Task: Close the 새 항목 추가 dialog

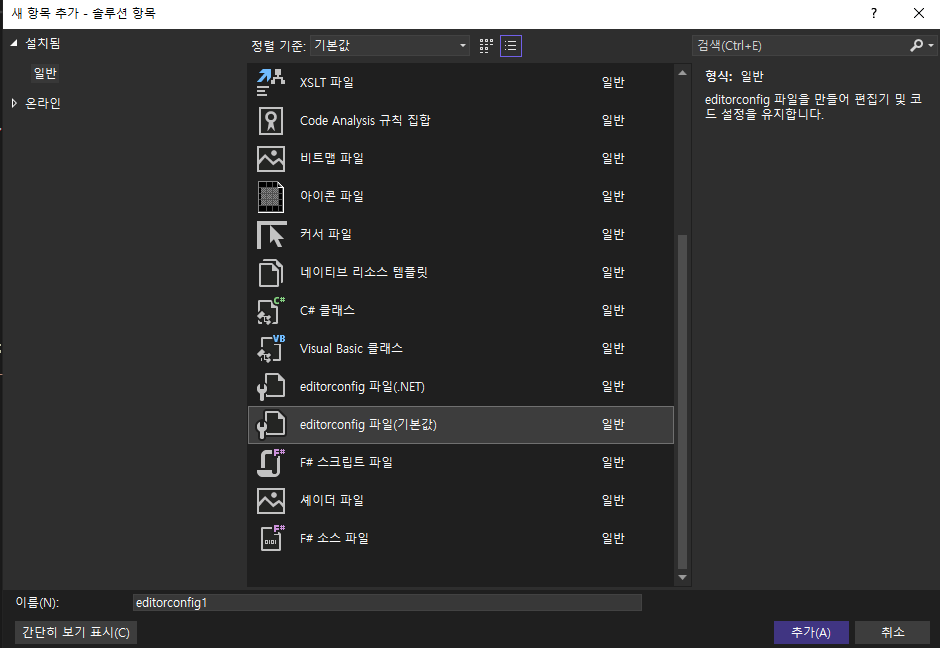Action: pos(918,13)
